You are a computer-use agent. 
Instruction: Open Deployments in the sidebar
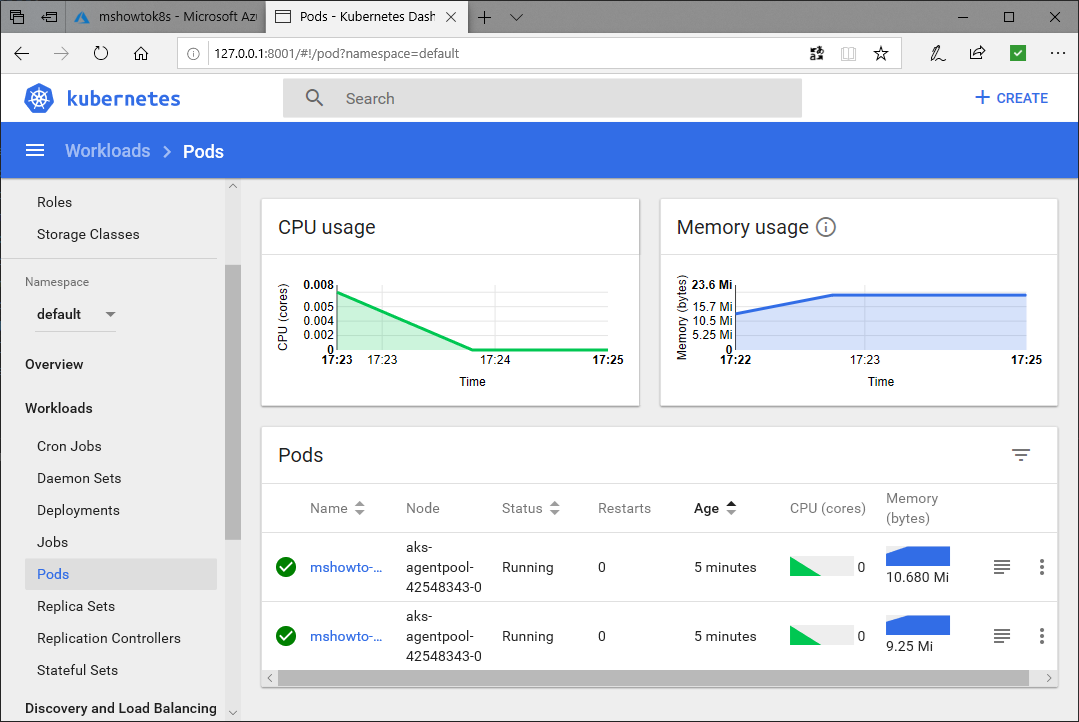78,510
